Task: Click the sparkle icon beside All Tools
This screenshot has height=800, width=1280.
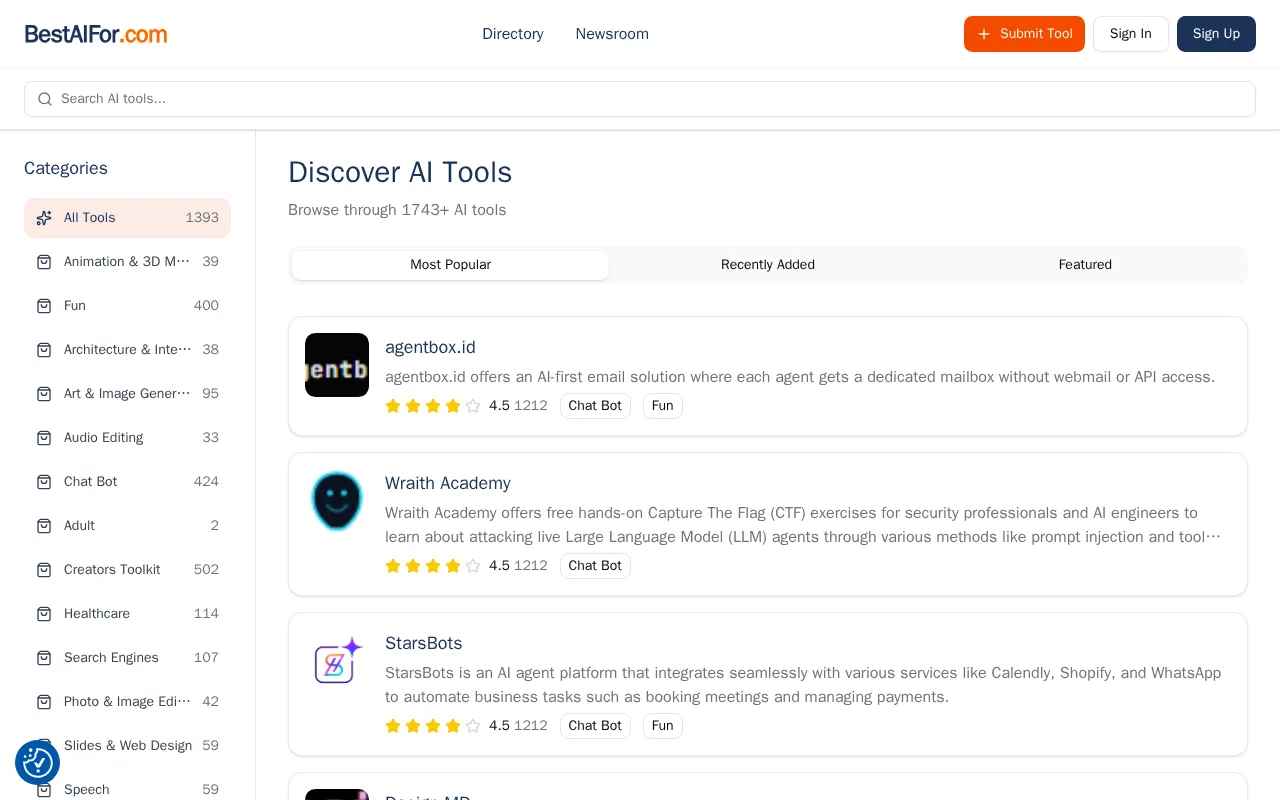Action: tap(44, 218)
